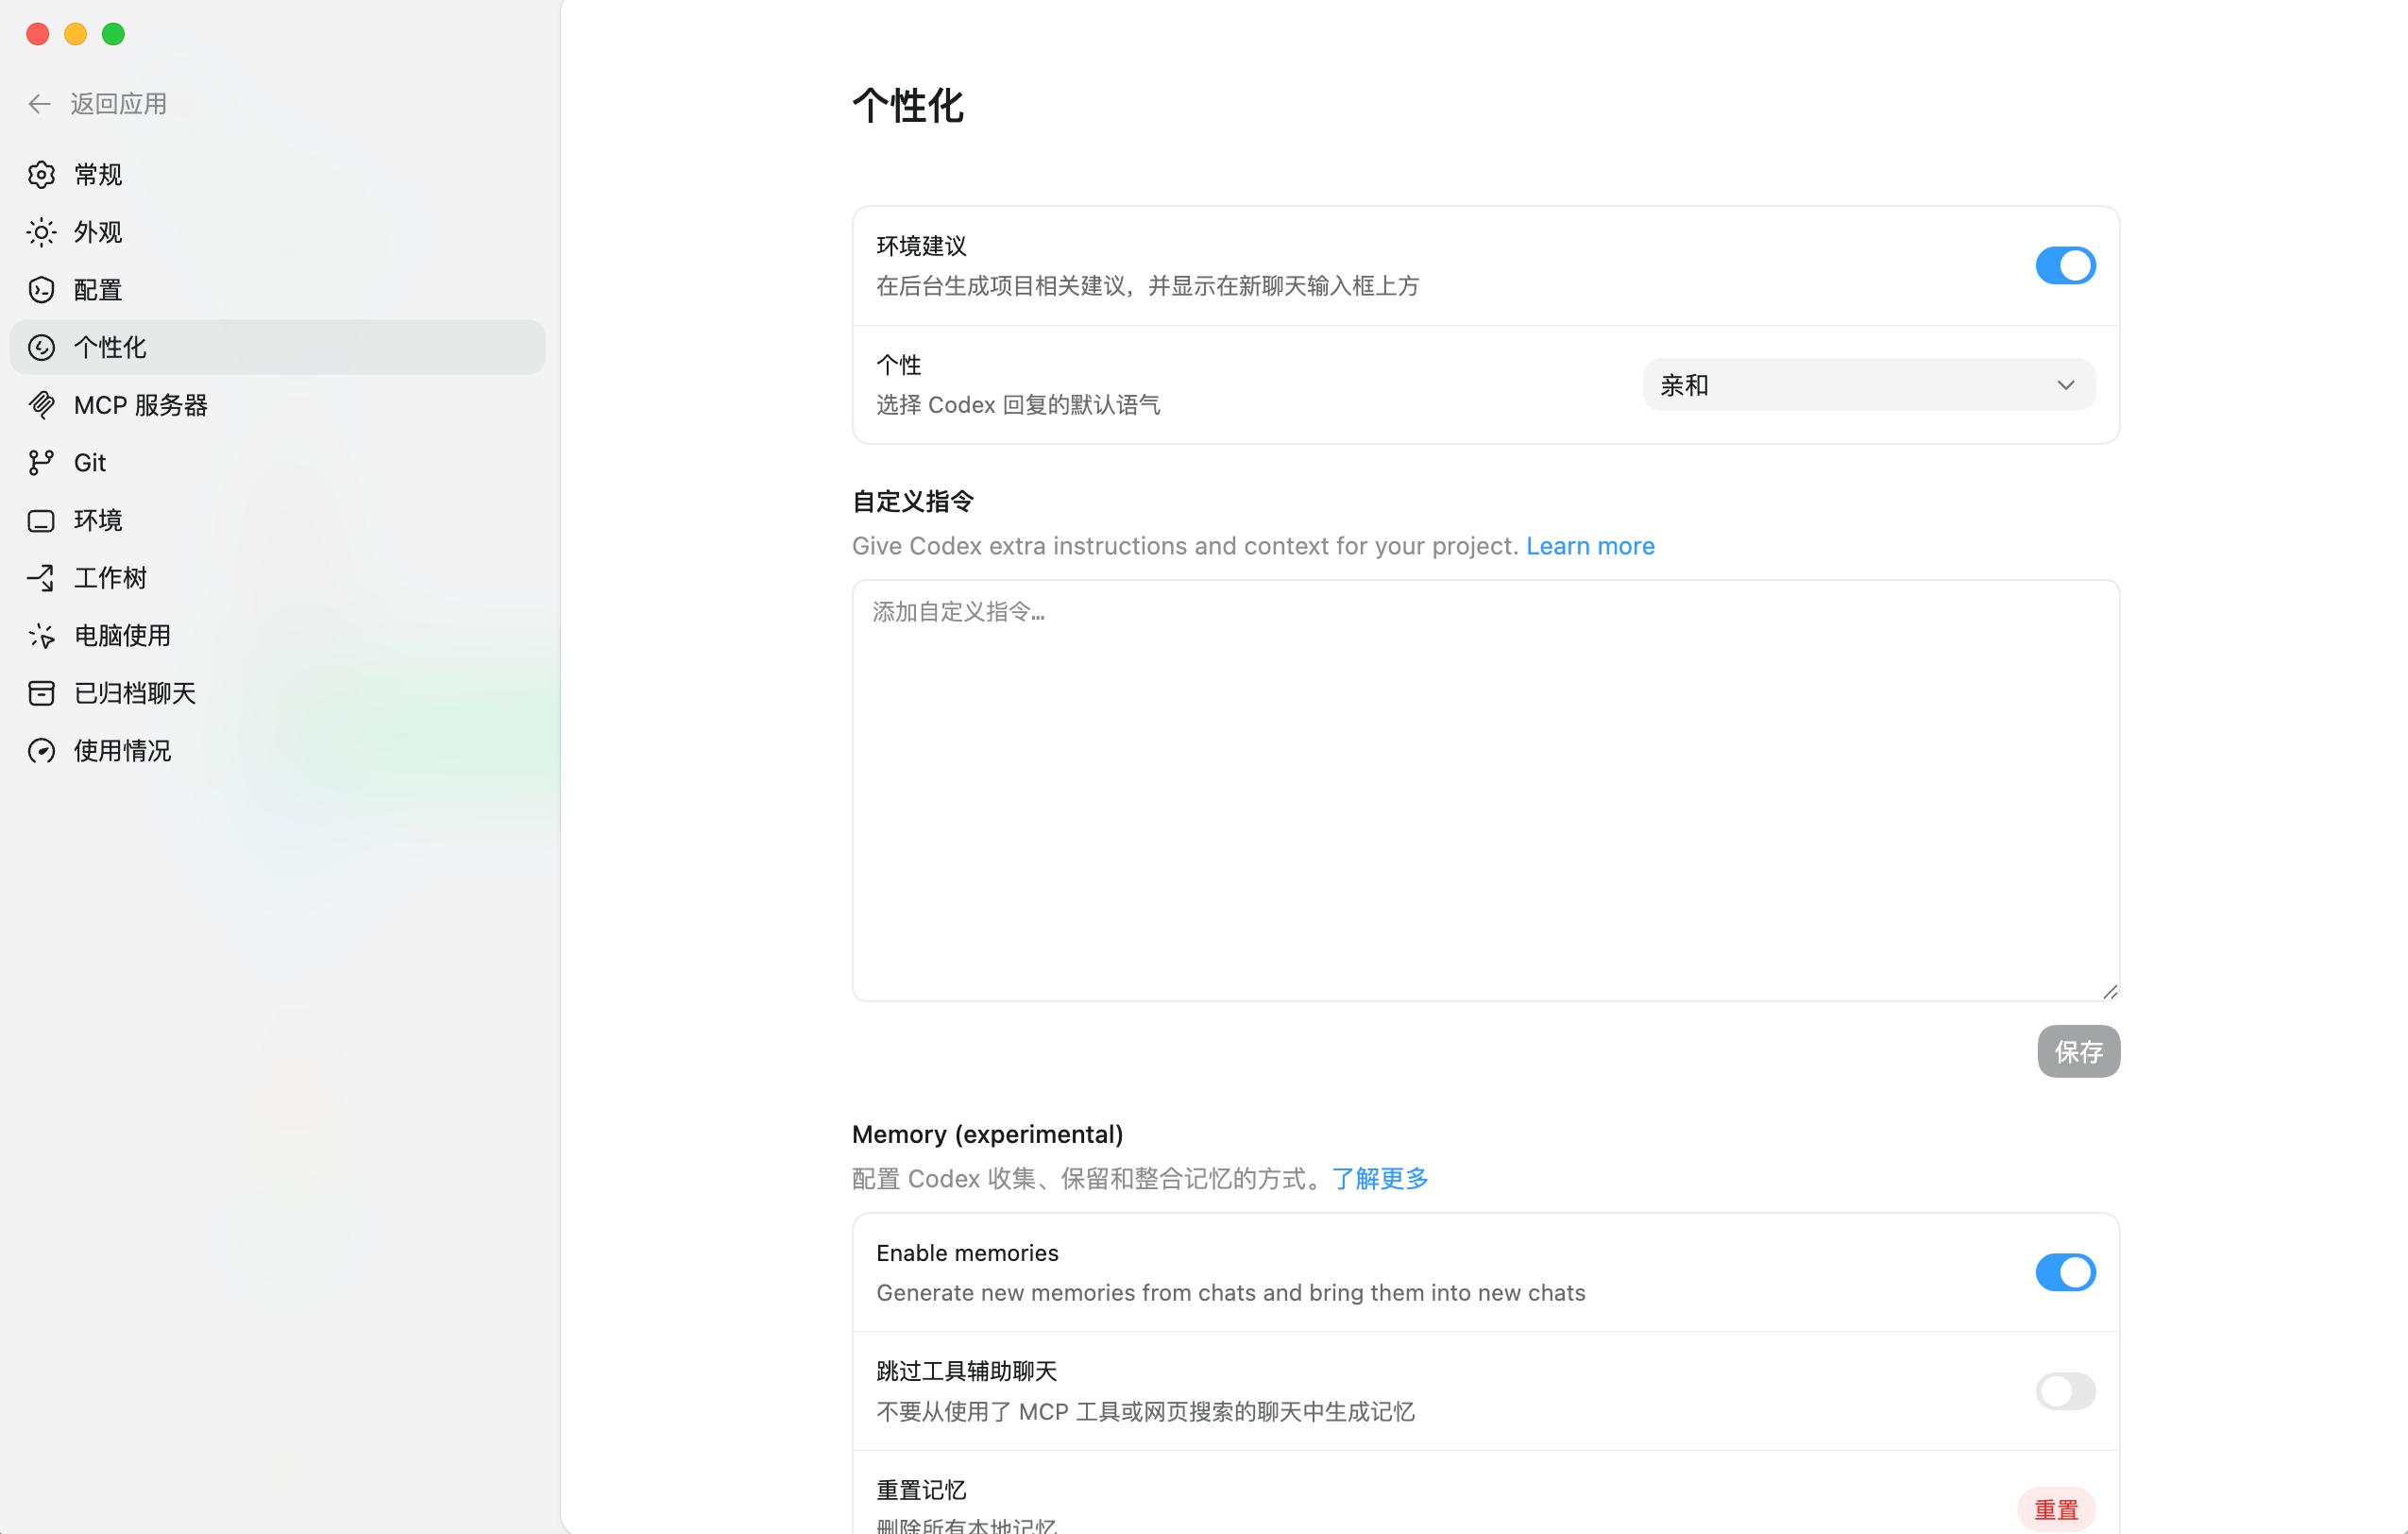Click the 电脑使用 cursor icon
Screen dimensions: 2408x1534
click(x=41, y=636)
